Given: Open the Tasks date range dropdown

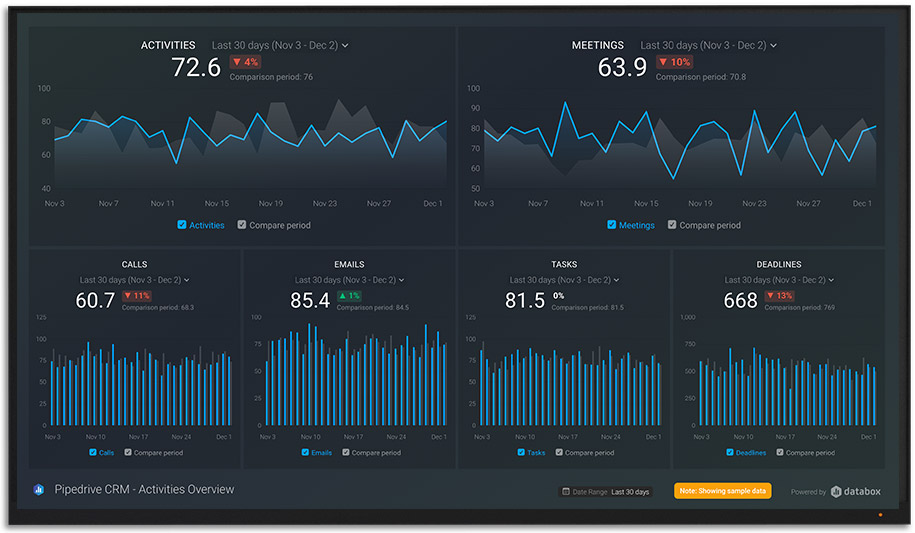Looking at the screenshot, I should (x=564, y=280).
